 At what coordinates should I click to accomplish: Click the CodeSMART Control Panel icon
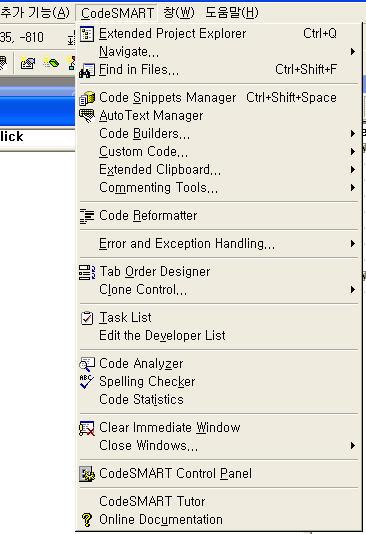tap(87, 474)
